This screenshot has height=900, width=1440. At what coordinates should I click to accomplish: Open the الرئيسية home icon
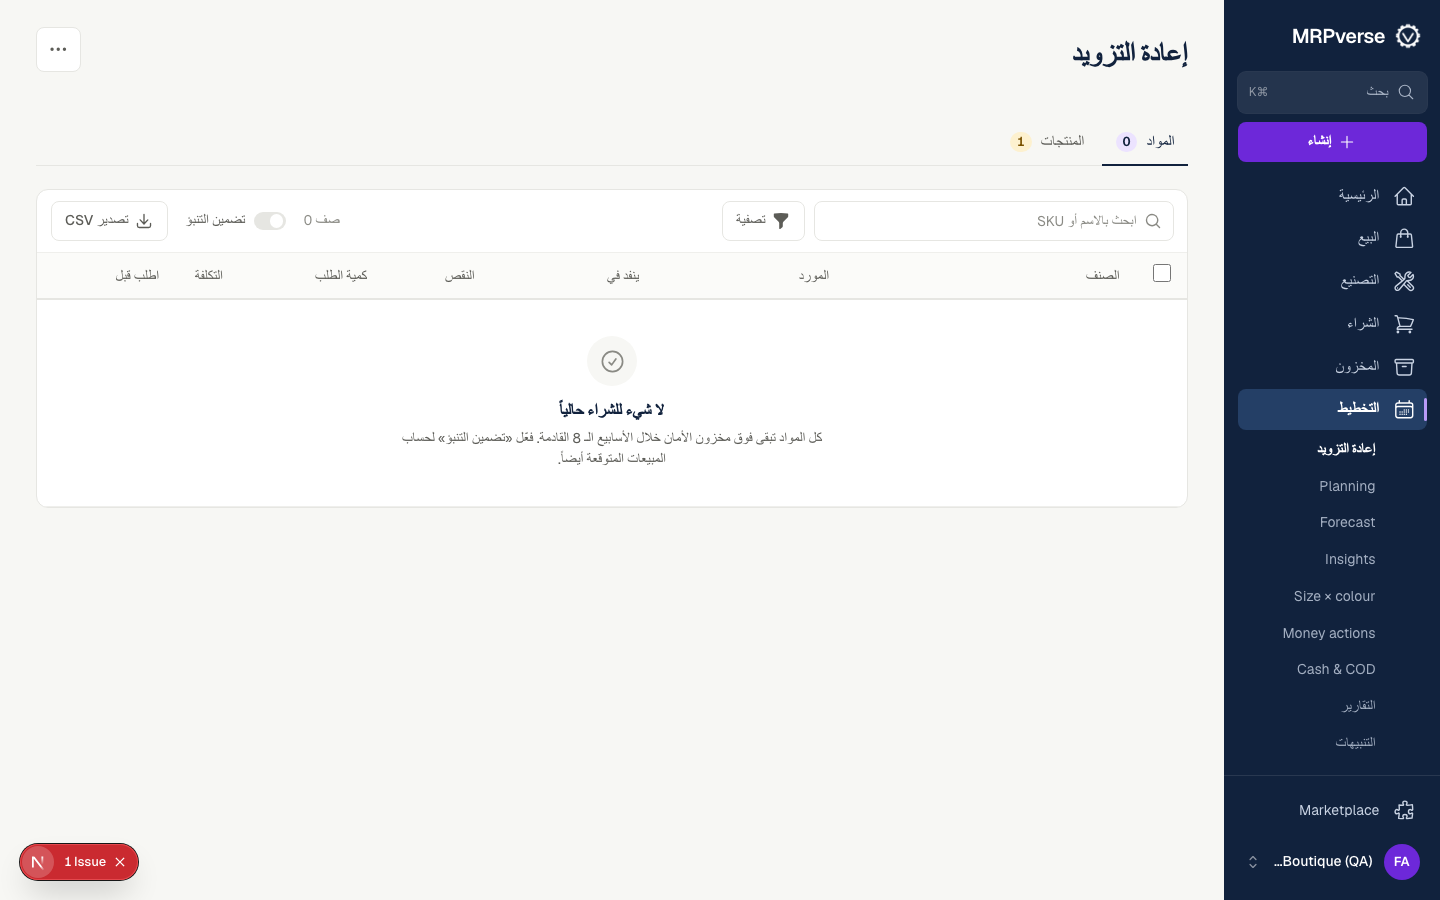pyautogui.click(x=1404, y=196)
